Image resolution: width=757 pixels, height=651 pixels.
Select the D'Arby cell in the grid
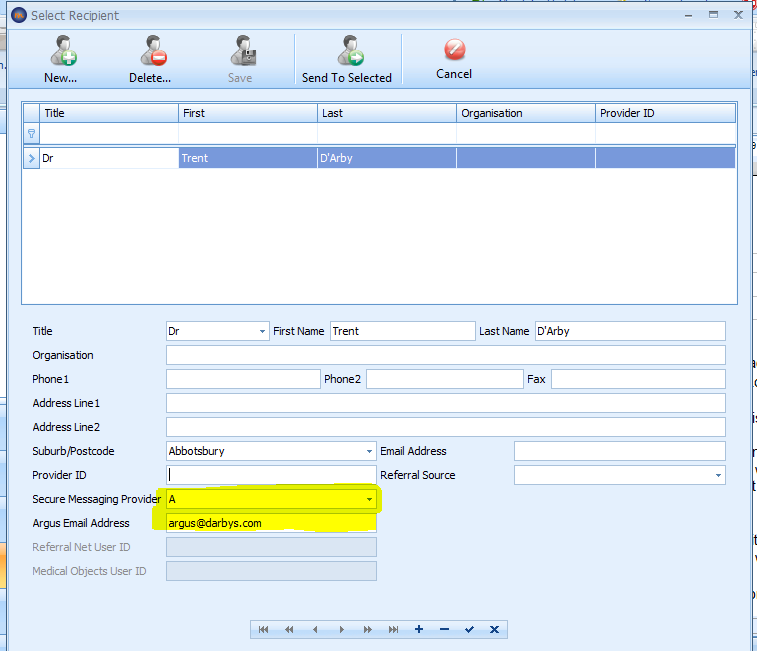click(x=387, y=158)
